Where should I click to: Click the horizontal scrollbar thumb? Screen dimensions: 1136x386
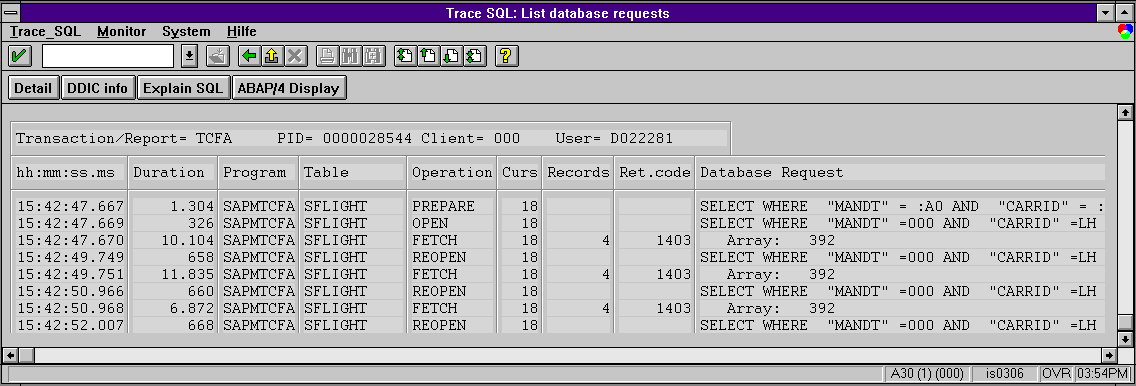click(x=26, y=356)
